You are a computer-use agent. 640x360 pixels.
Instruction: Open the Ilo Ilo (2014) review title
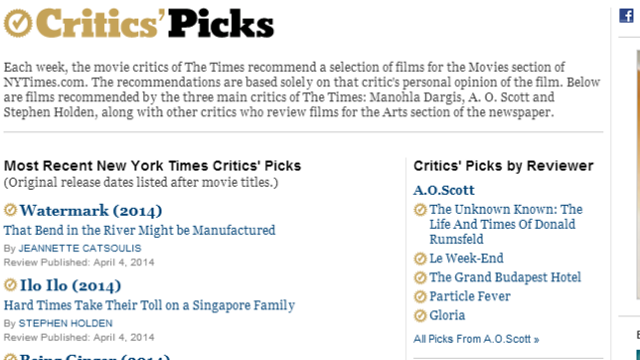click(x=70, y=286)
